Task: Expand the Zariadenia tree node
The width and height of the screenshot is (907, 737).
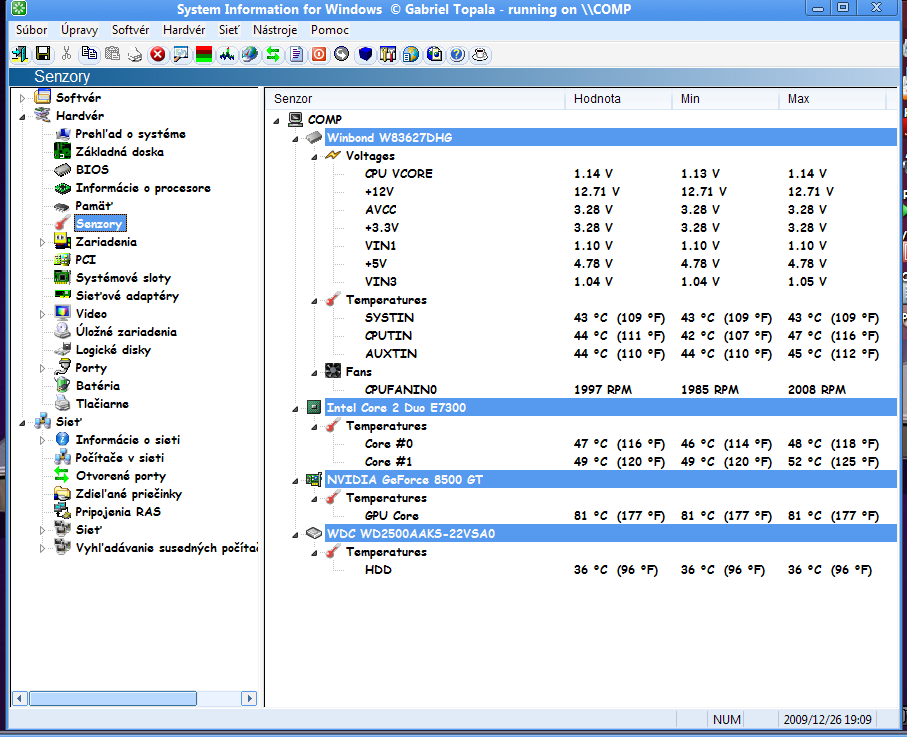Action: tap(42, 242)
